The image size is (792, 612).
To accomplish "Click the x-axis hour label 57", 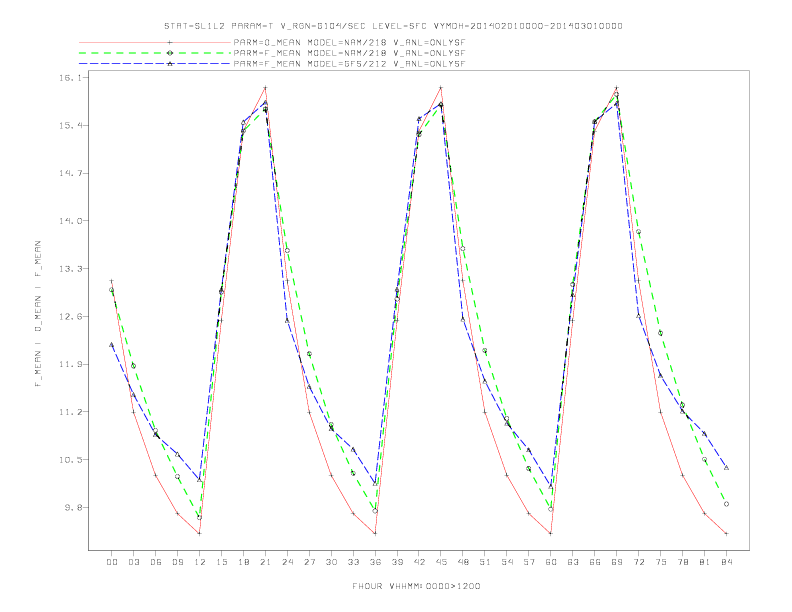I will point(529,562).
